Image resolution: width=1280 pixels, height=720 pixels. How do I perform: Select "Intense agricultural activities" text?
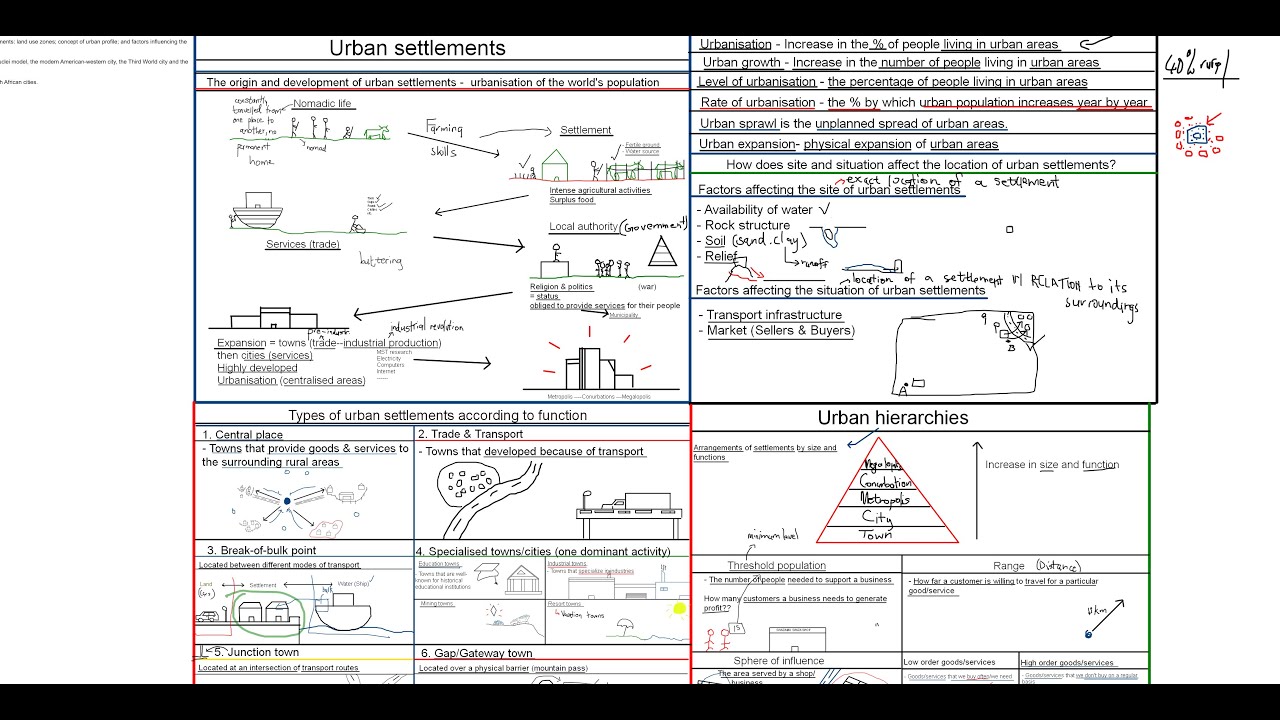coord(599,190)
